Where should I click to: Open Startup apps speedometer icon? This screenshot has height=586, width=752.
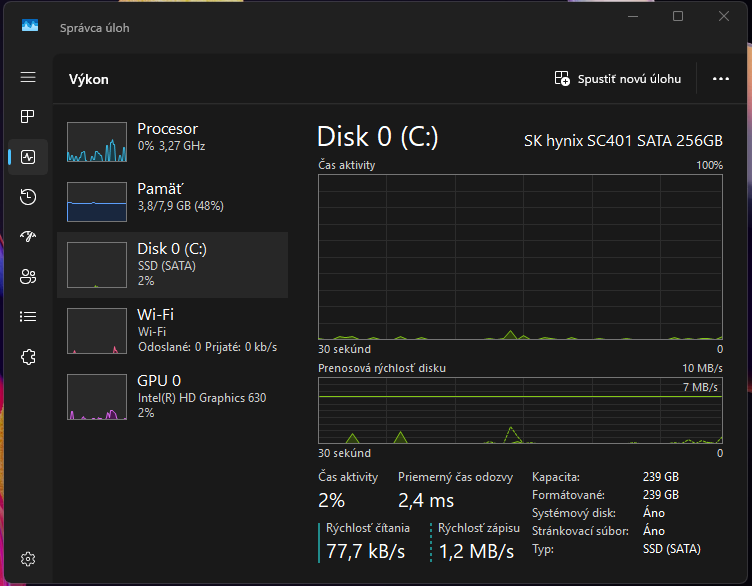[28, 237]
